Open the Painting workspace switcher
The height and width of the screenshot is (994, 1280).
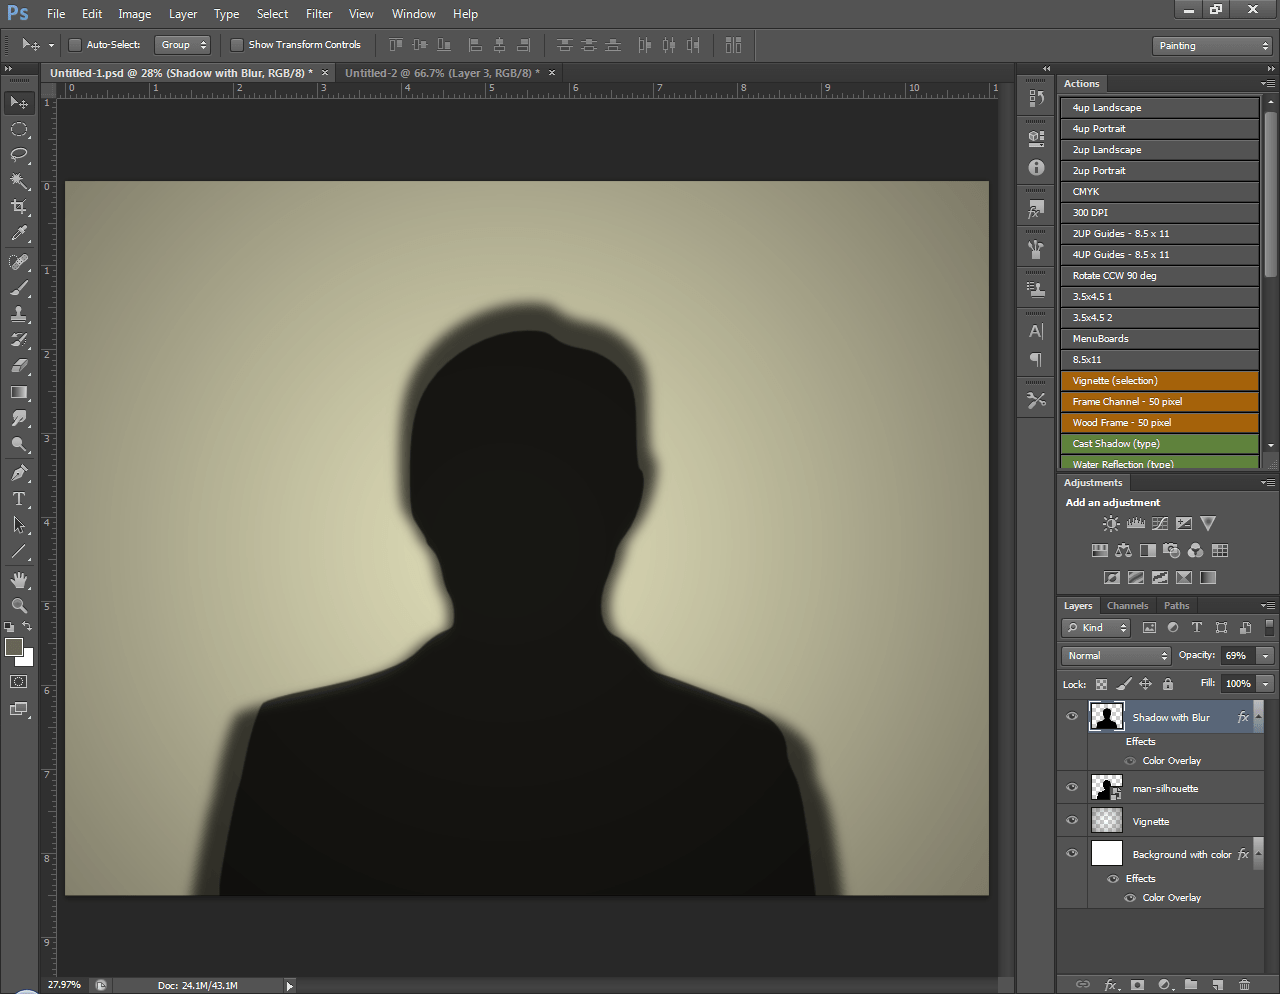(1211, 45)
